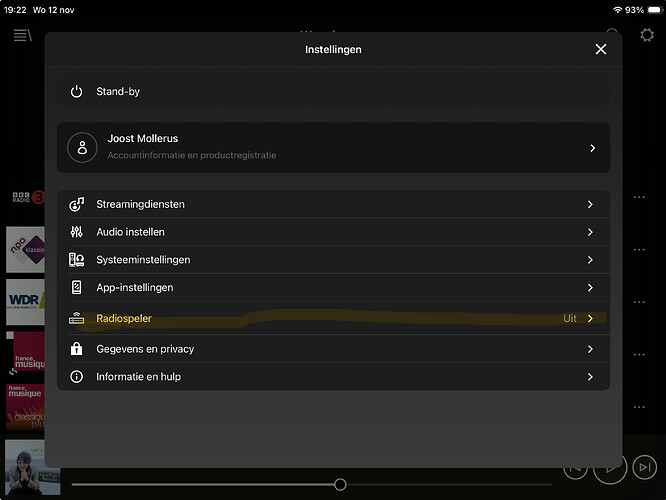Viewport: 666px width, 500px height.
Task: Click the playback progress slider knob
Action: (x=340, y=484)
